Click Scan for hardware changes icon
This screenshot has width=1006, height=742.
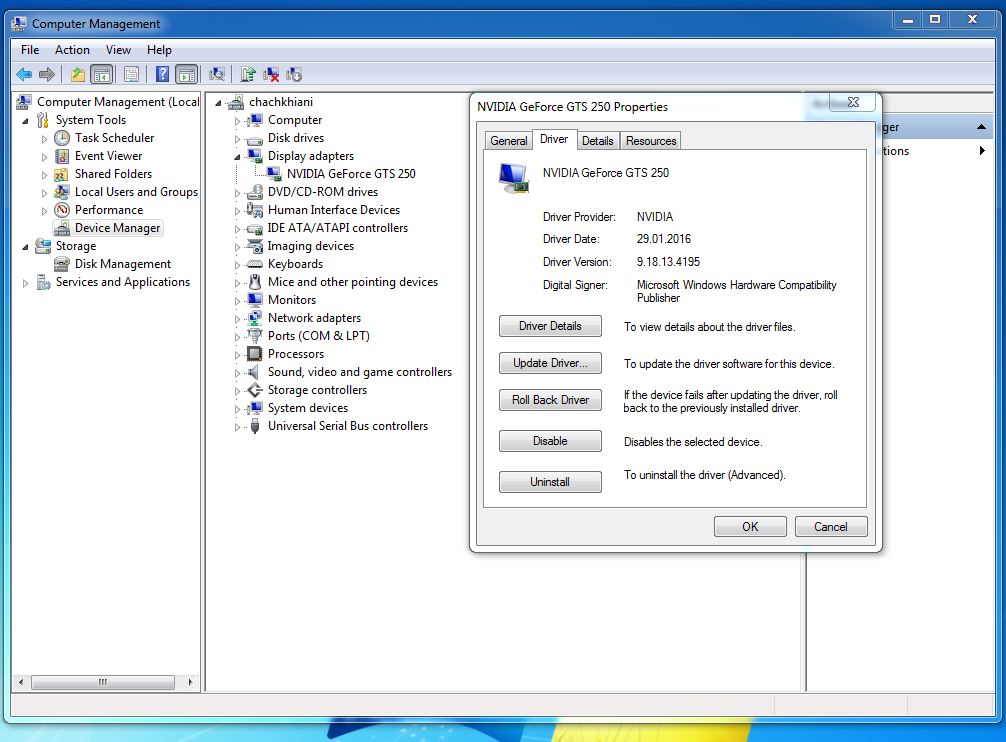pyautogui.click(x=216, y=74)
